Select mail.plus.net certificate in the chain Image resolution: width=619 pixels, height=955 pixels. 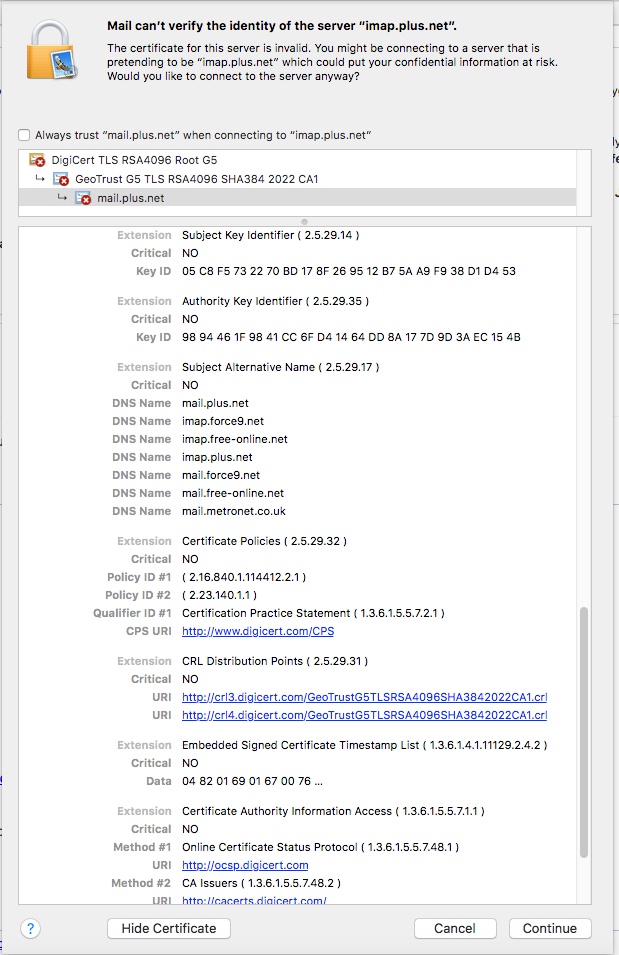[x=130, y=198]
